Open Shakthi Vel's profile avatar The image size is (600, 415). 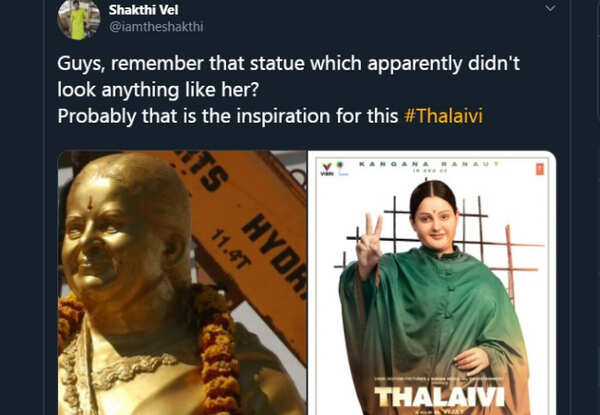coord(79,19)
